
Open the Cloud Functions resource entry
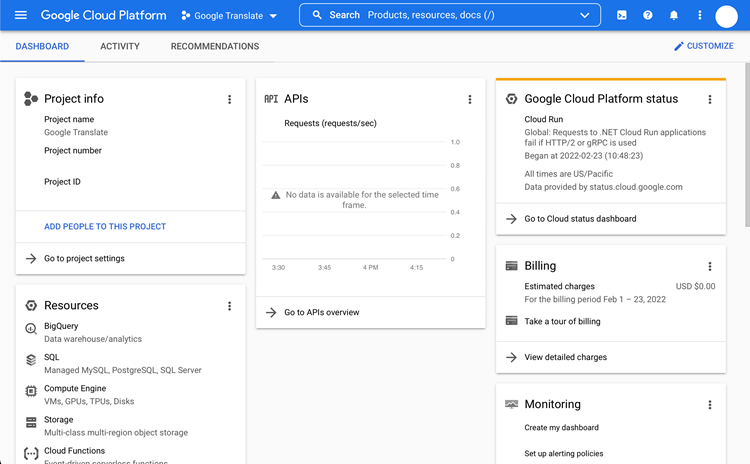click(74, 451)
